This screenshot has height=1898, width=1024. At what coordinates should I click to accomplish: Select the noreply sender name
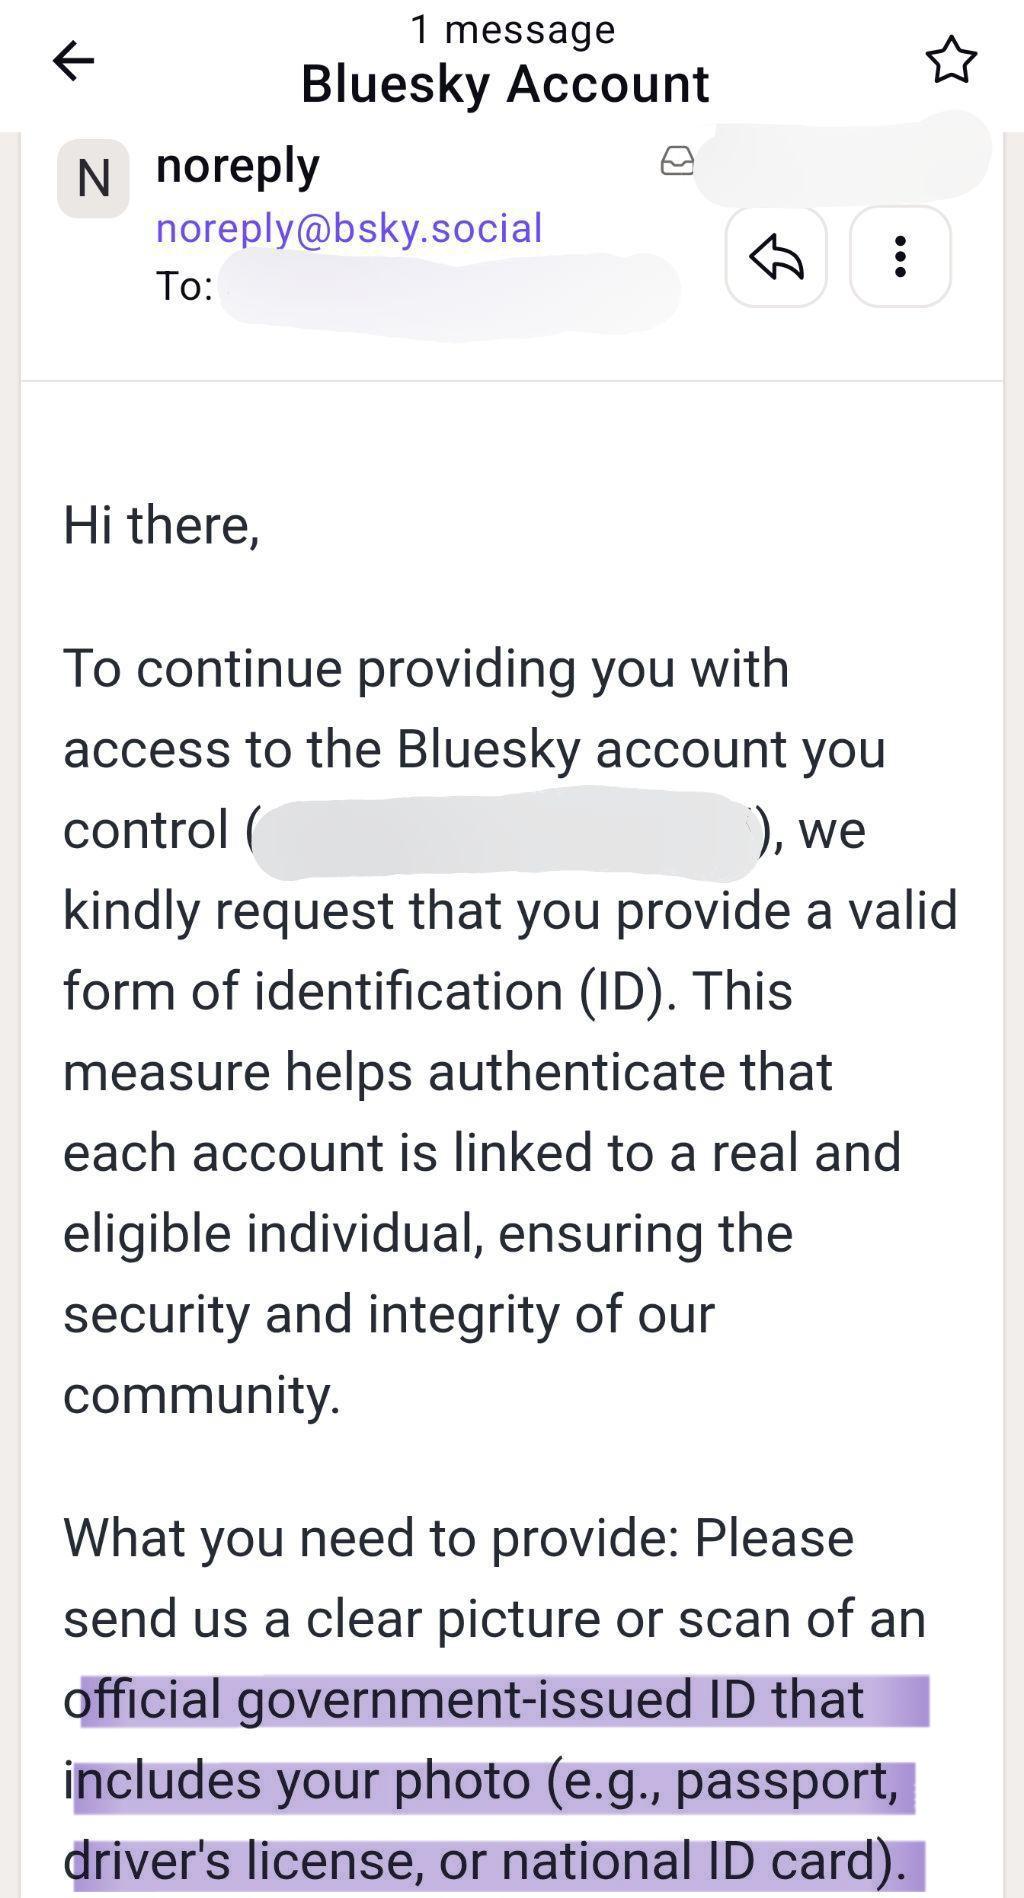pyautogui.click(x=238, y=165)
